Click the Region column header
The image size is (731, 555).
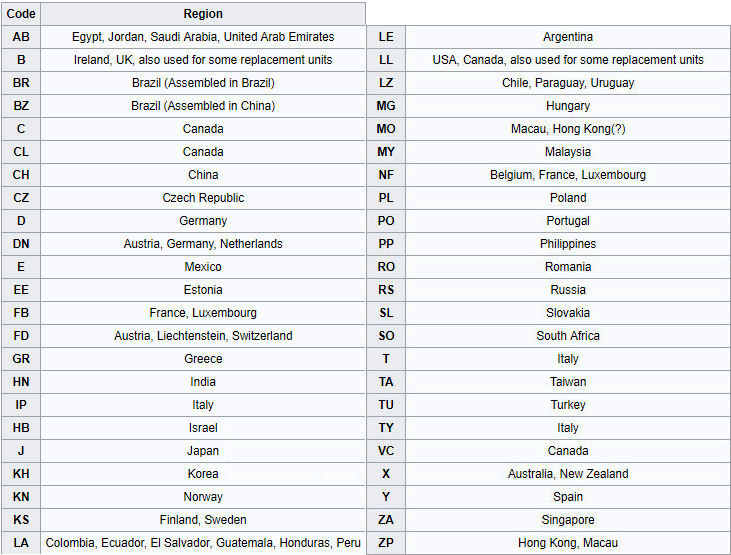tap(203, 14)
